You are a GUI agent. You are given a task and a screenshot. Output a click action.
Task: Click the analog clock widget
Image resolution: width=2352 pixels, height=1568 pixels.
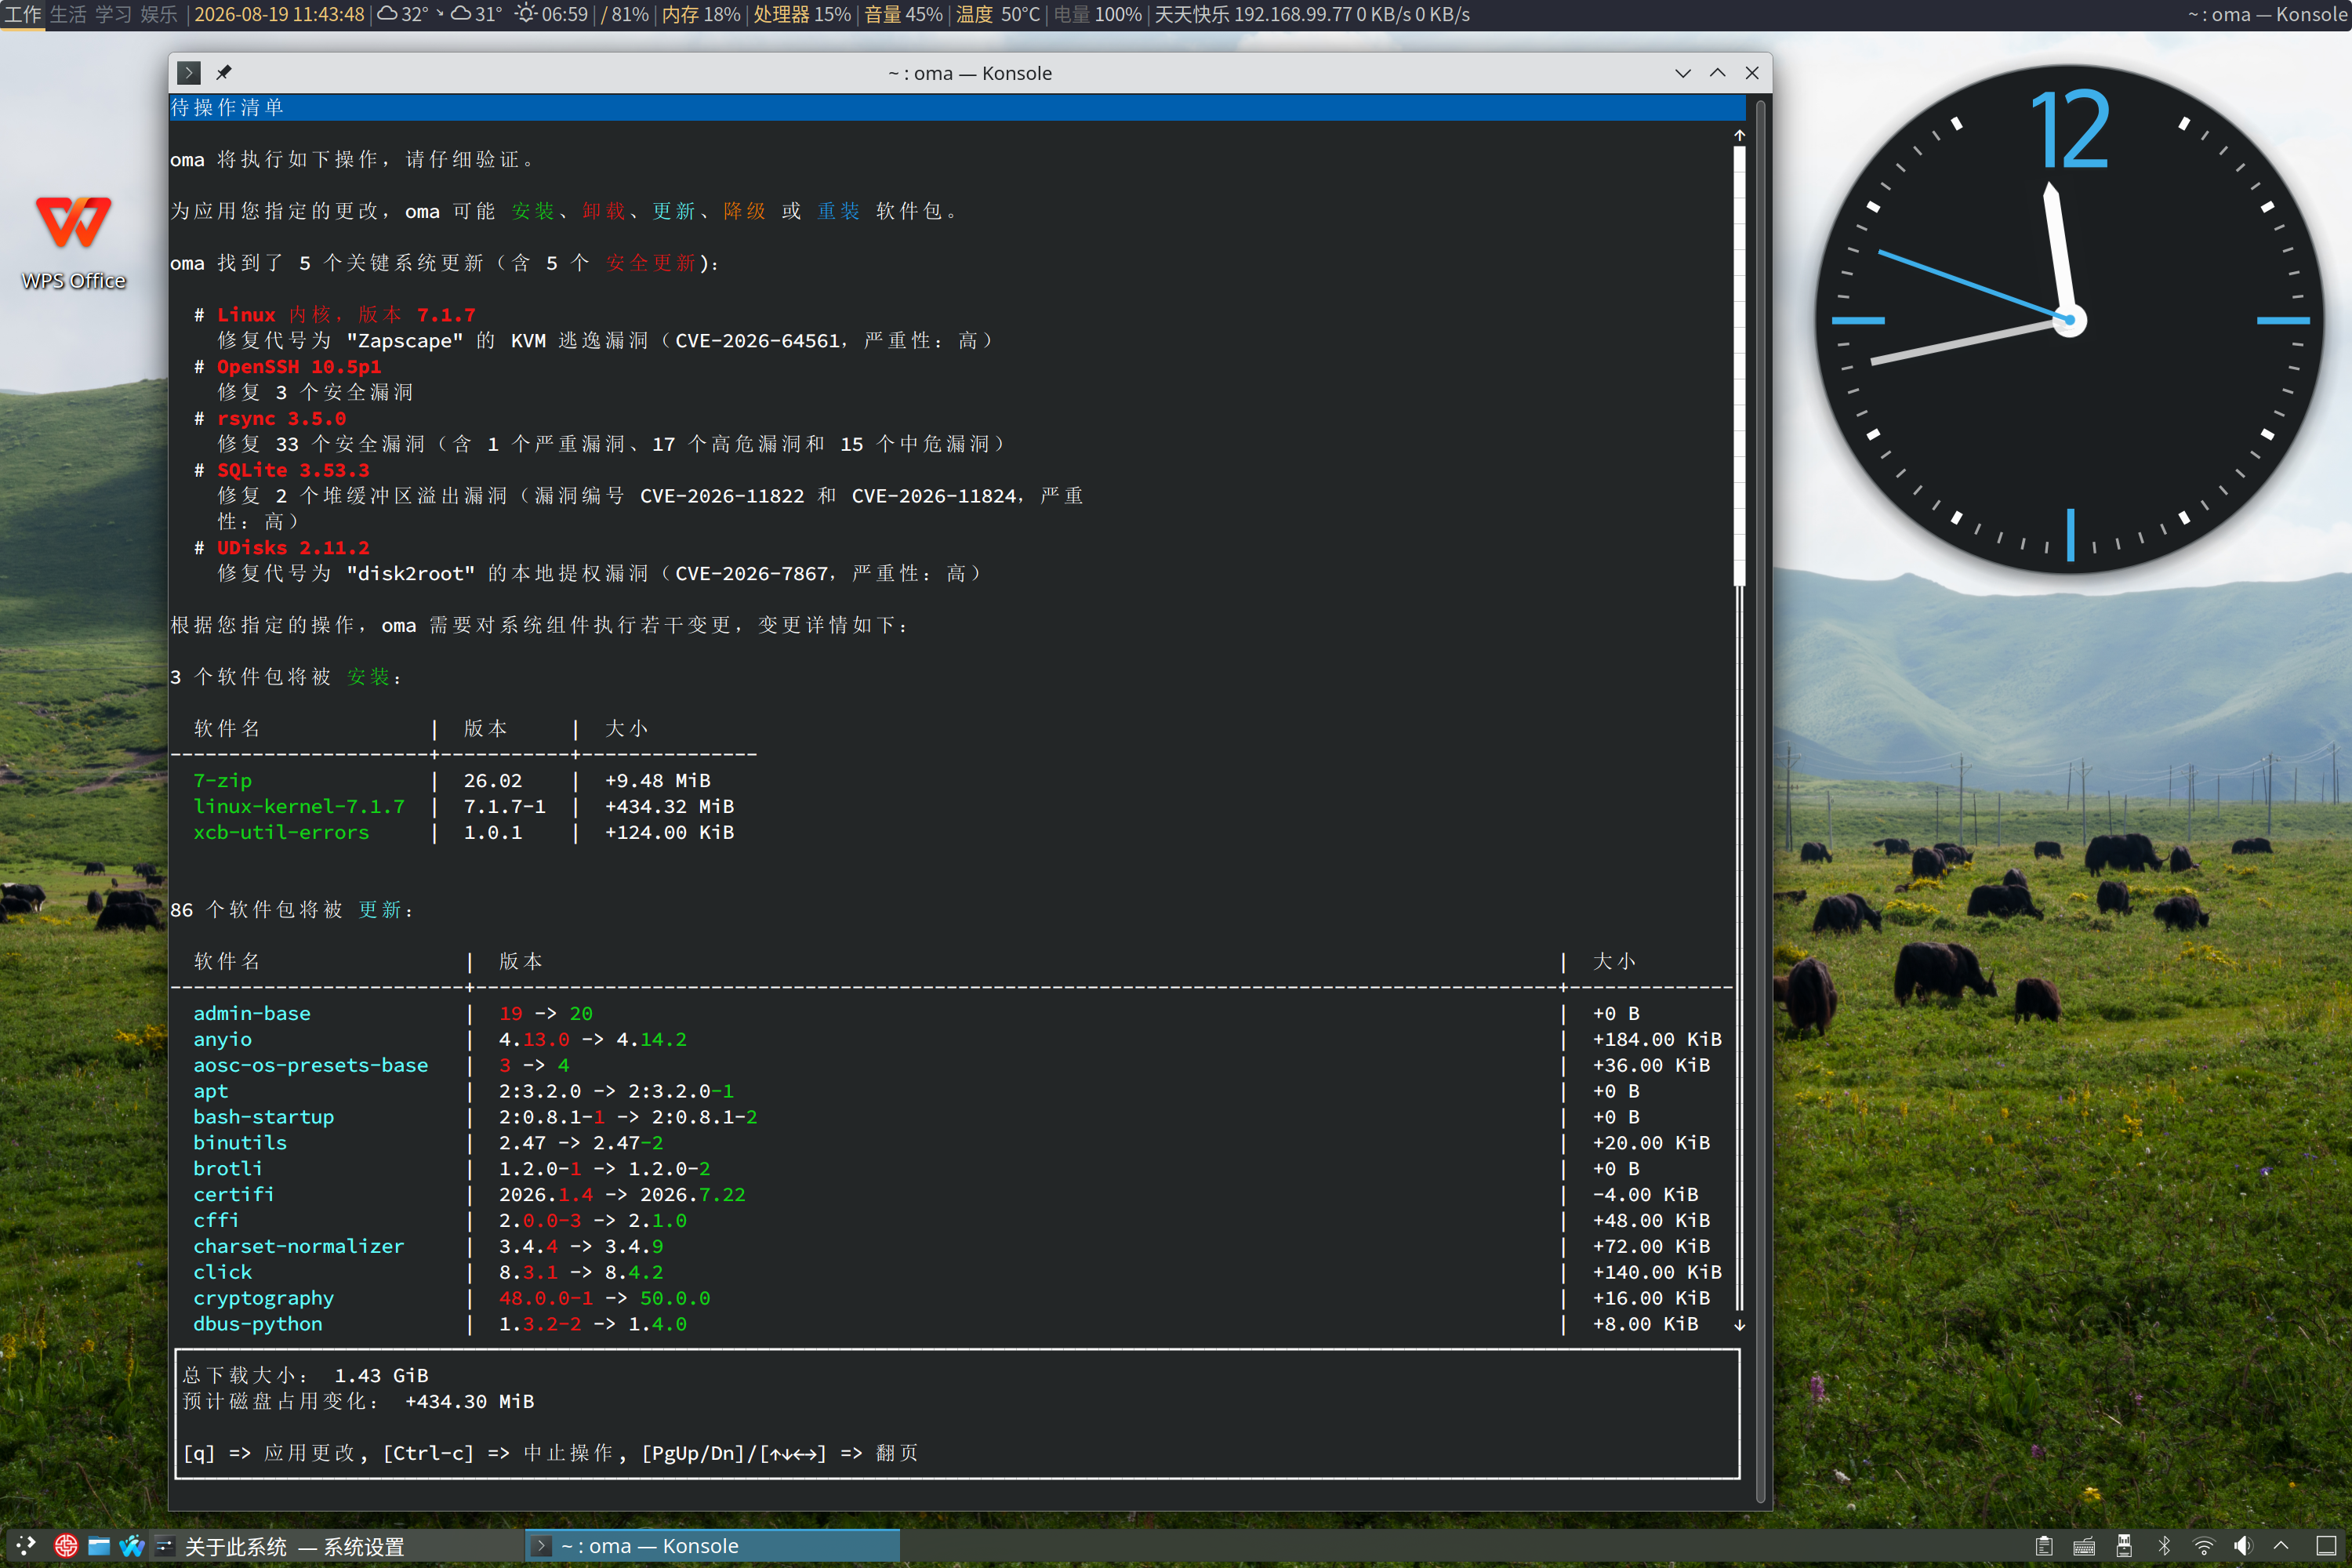2069,320
